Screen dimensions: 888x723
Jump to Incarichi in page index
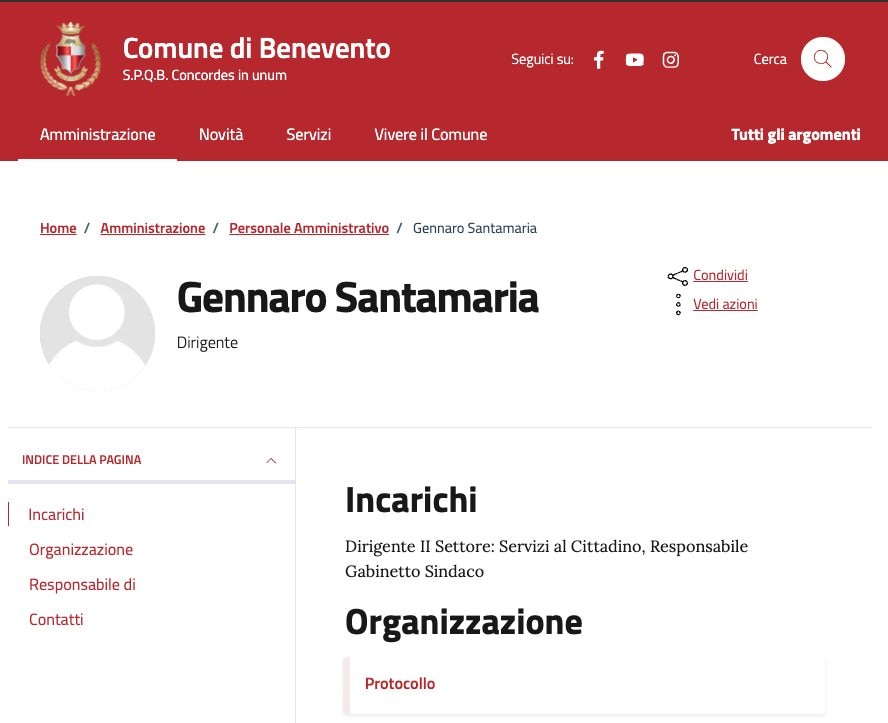[57, 515]
